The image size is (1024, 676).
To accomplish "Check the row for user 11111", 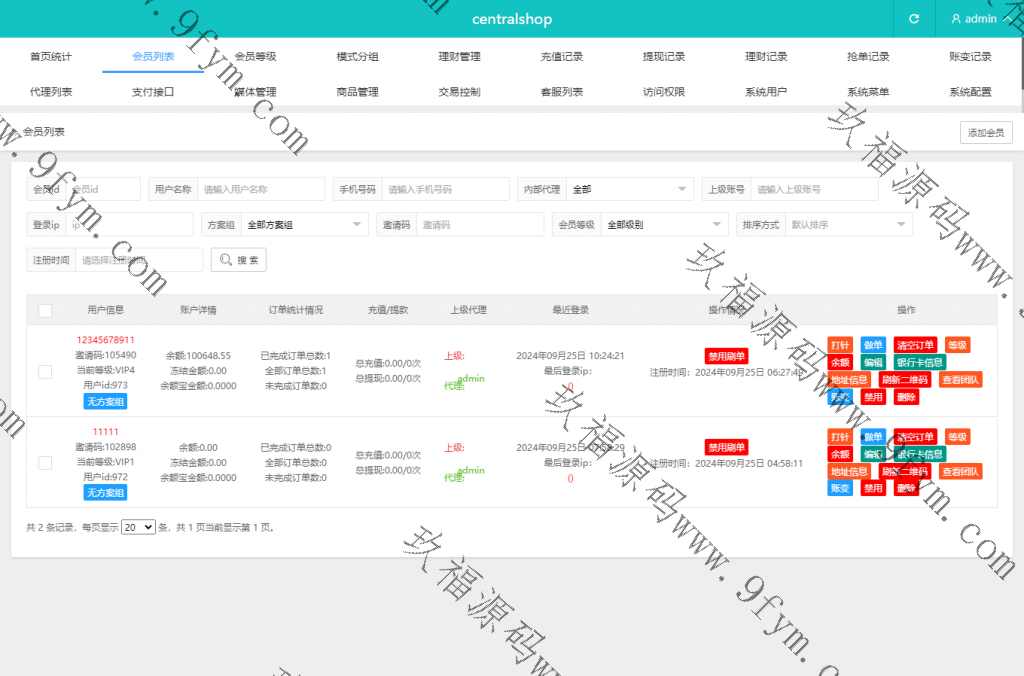I will click(x=45, y=463).
